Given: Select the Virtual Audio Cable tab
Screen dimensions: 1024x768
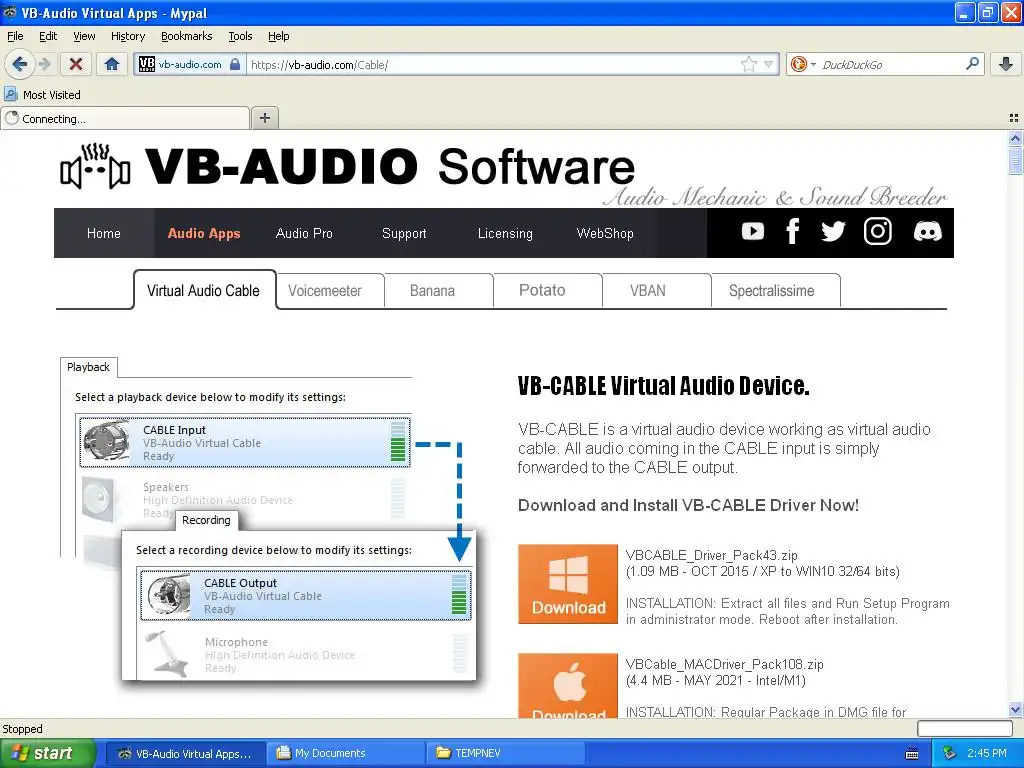Looking at the screenshot, I should coord(204,291).
